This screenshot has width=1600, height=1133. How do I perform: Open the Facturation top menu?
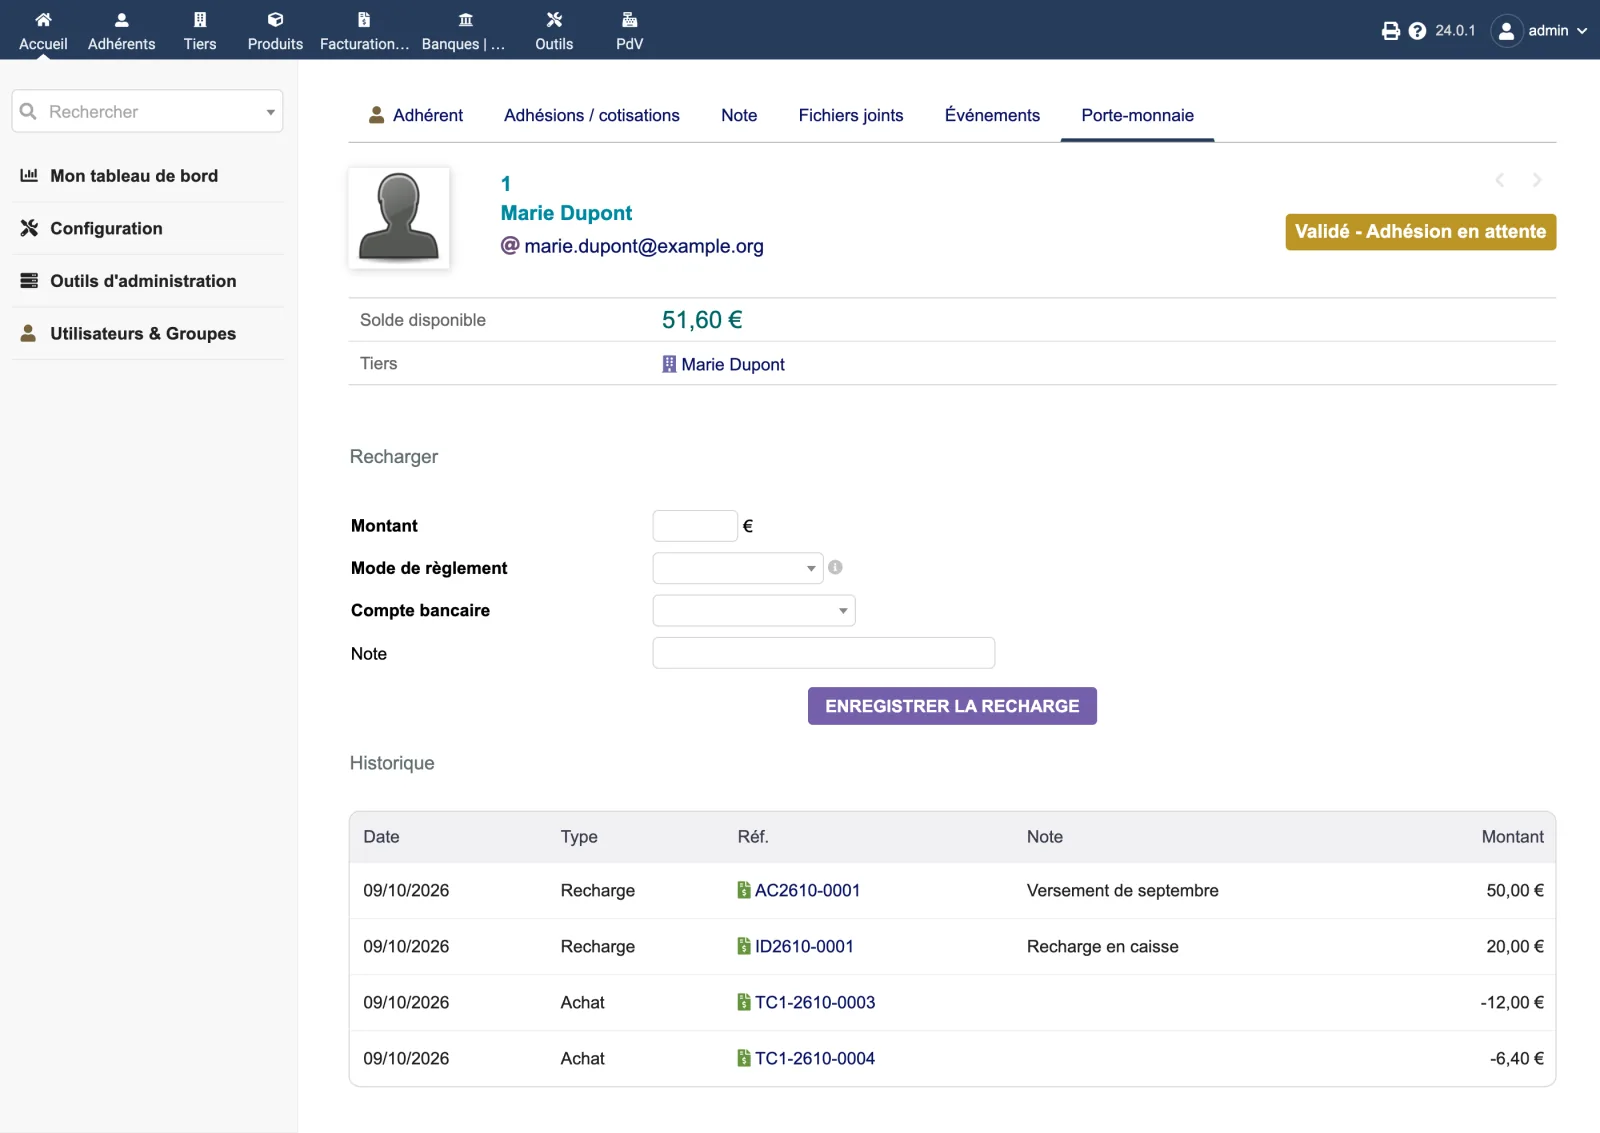tap(364, 31)
